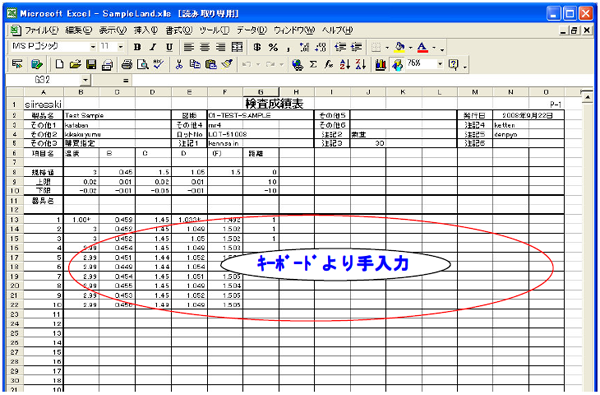Image resolution: width=600 pixels, height=395 pixels.
Task: Apply percent style
Action: (x=273, y=47)
